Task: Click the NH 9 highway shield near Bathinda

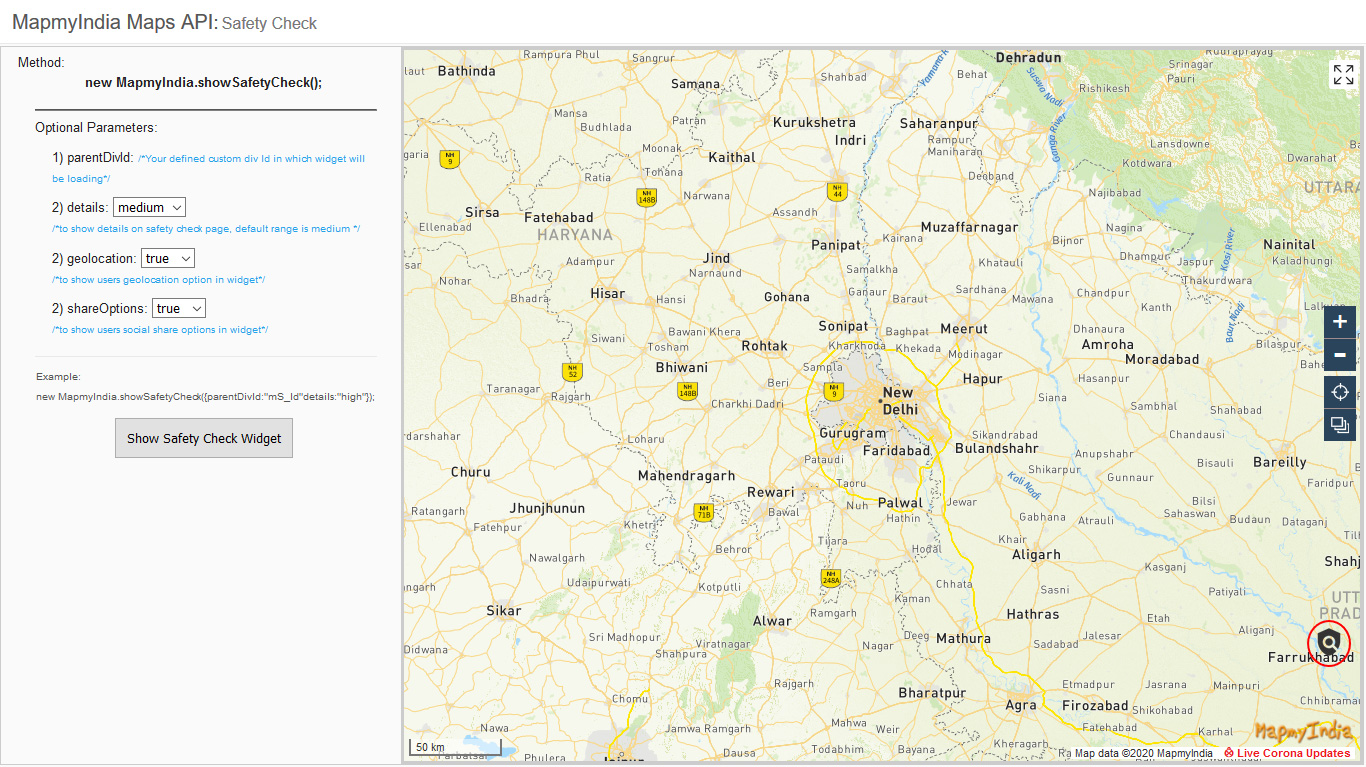Action: [x=450, y=158]
